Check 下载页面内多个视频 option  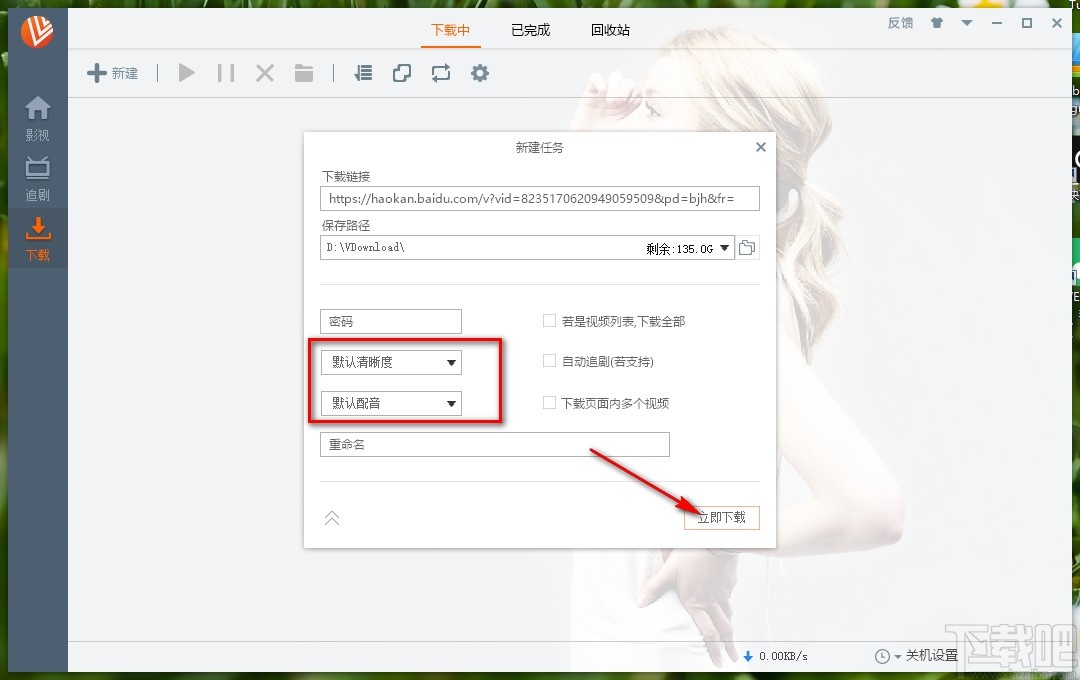(550, 402)
